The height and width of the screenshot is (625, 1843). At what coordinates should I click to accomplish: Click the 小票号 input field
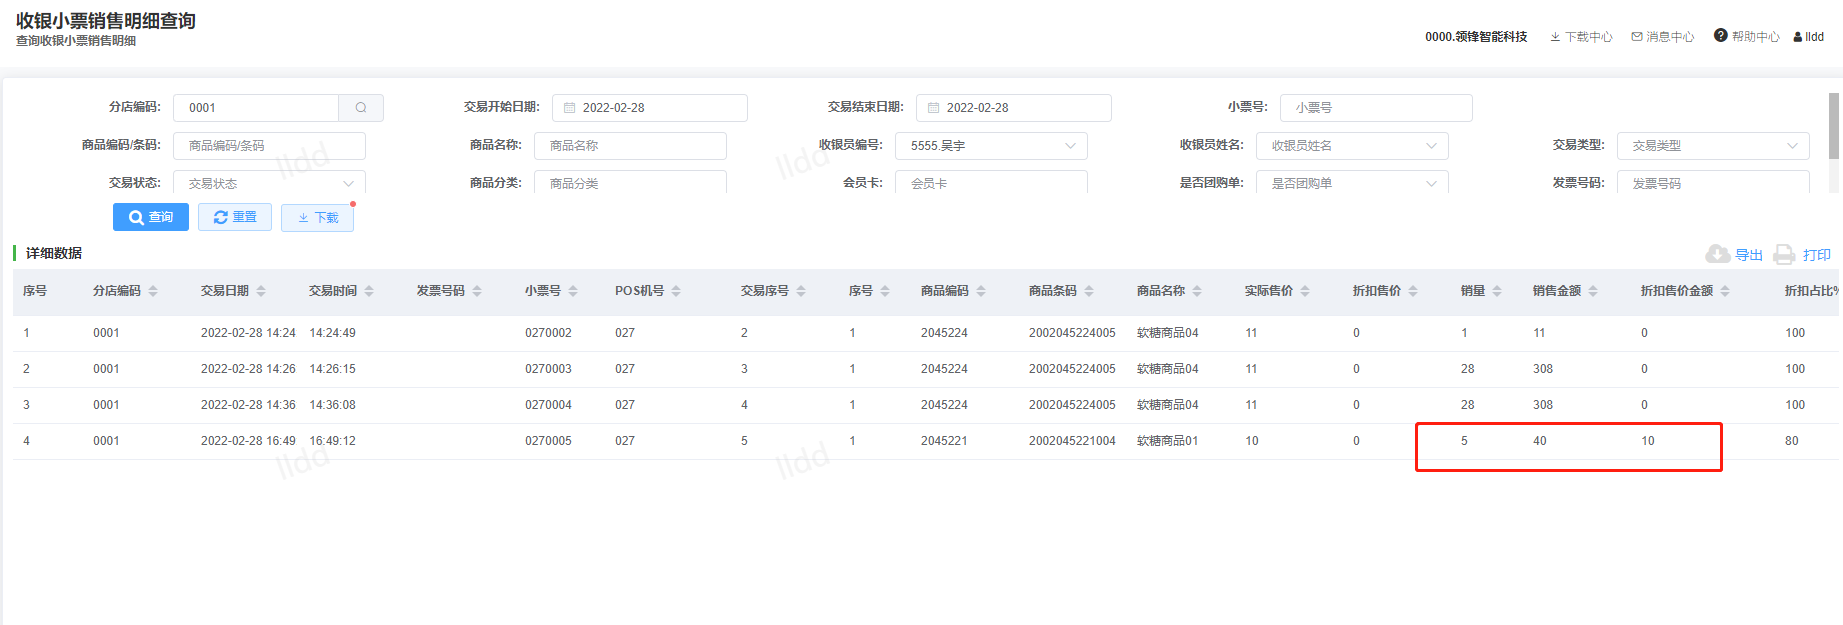[1375, 108]
